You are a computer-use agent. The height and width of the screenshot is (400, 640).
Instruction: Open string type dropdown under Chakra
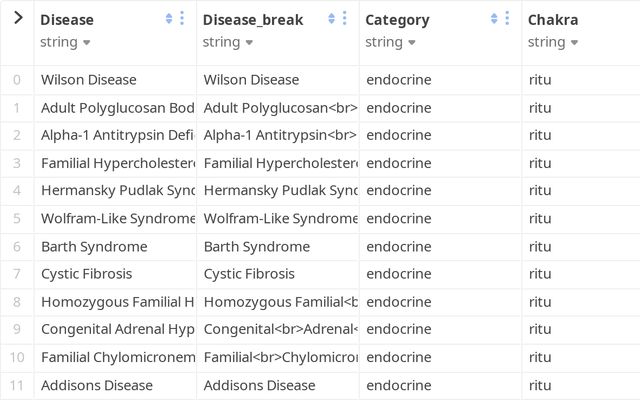tap(553, 42)
